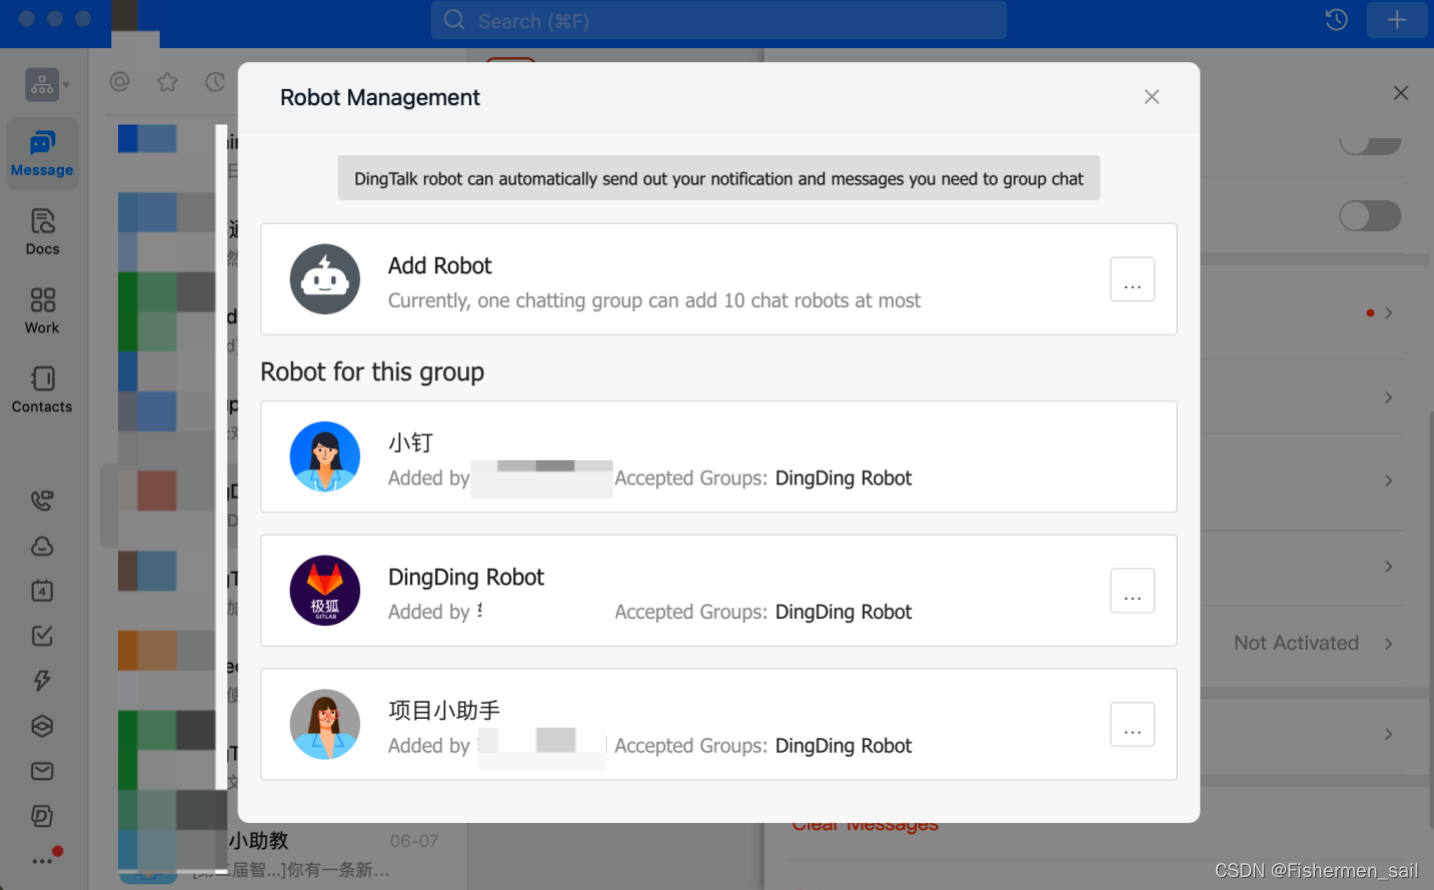Go to the Work section
This screenshot has width=1434, height=890.
pyautogui.click(x=42, y=311)
